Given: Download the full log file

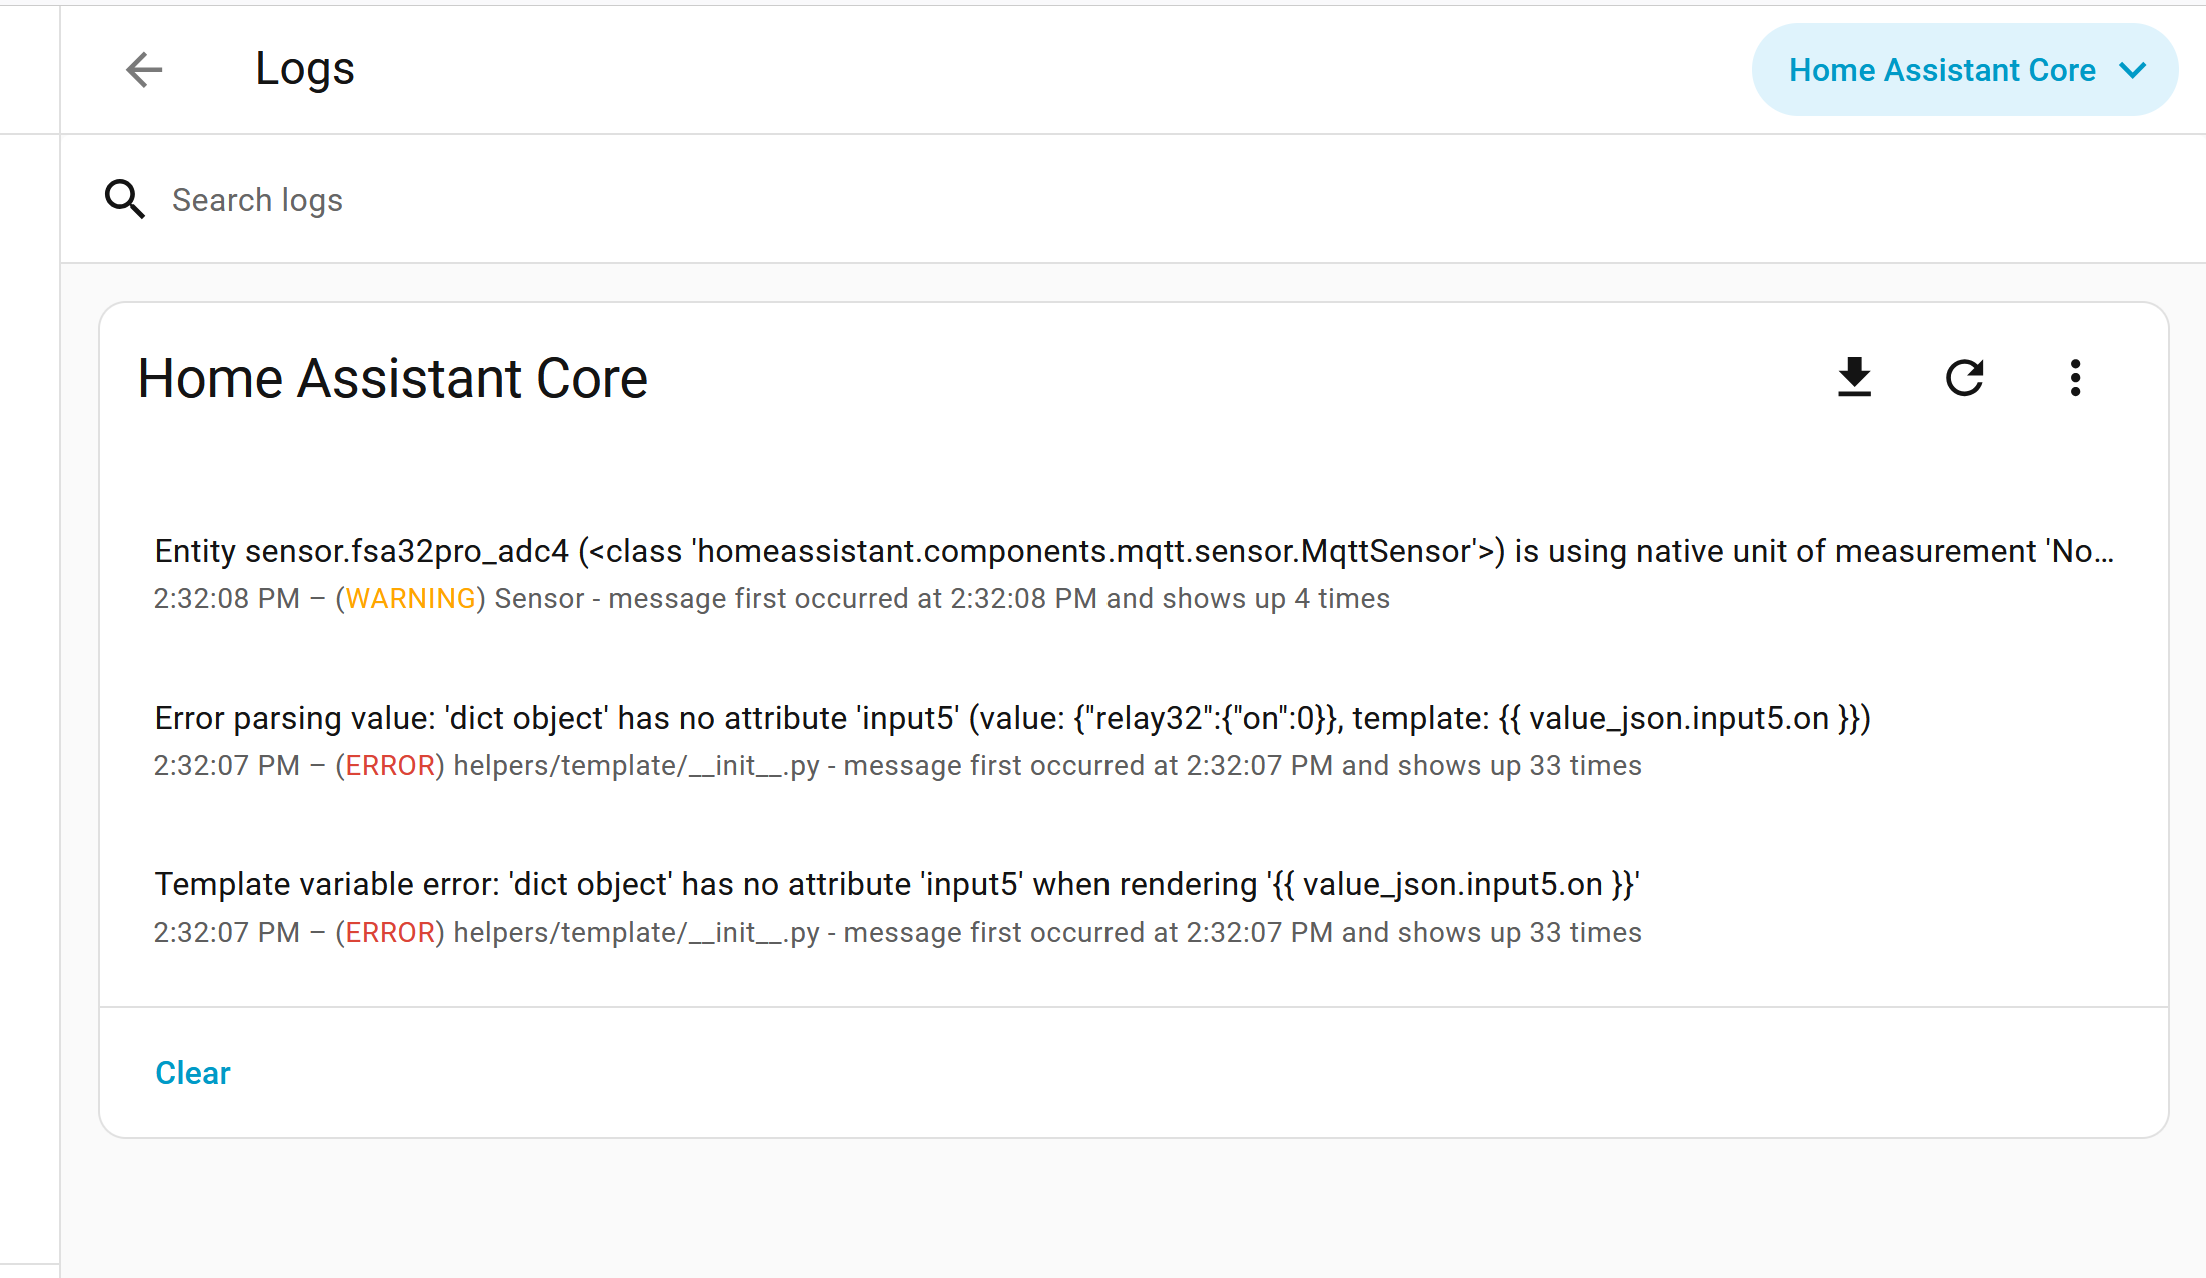Looking at the screenshot, I should pyautogui.click(x=1854, y=378).
